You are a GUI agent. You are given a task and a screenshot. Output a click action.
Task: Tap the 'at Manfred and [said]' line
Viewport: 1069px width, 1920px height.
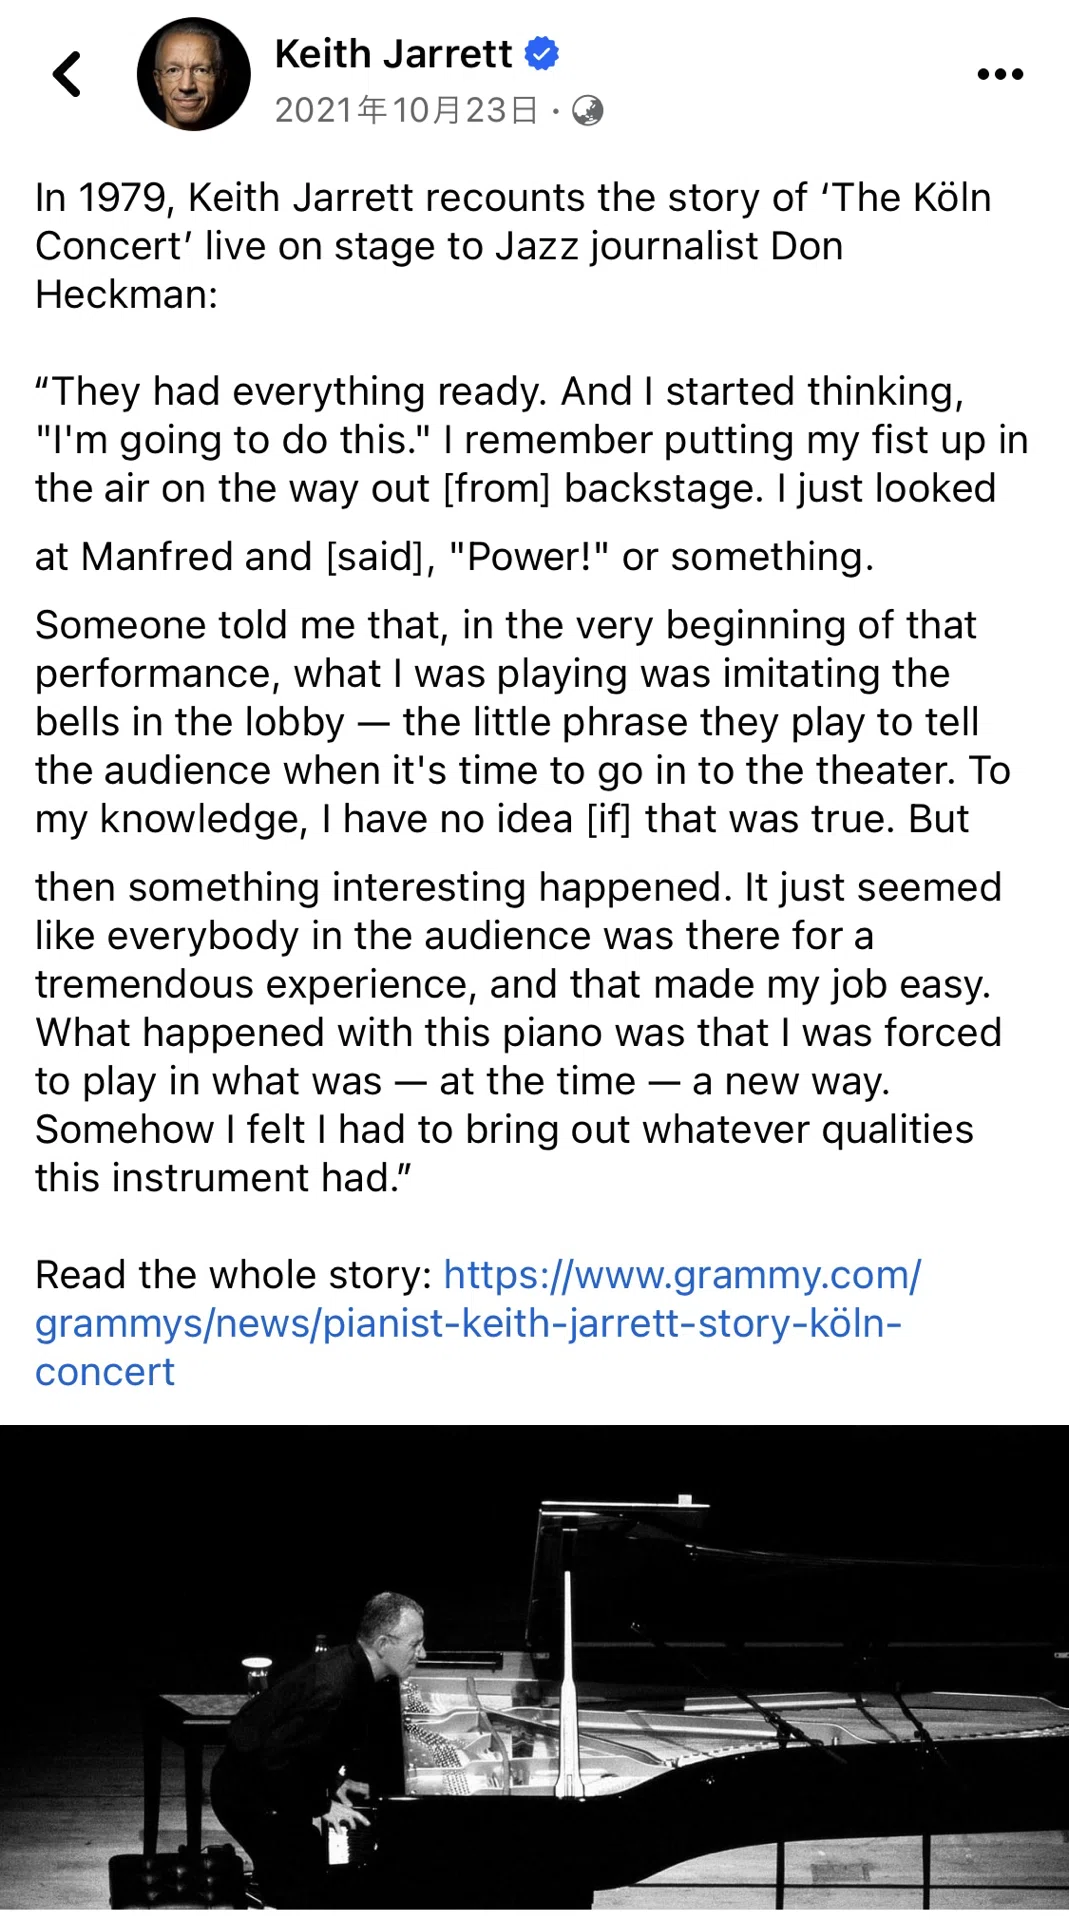454,557
